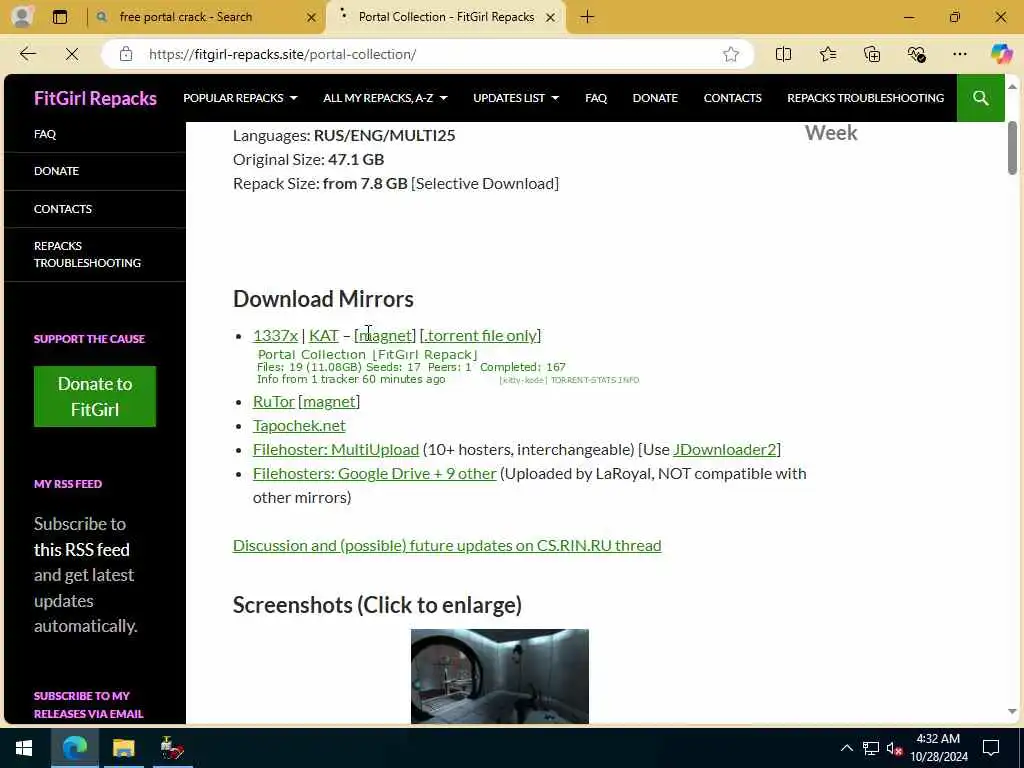Open the tab actions menu icon
Screen dimensions: 1024x768
point(59,17)
